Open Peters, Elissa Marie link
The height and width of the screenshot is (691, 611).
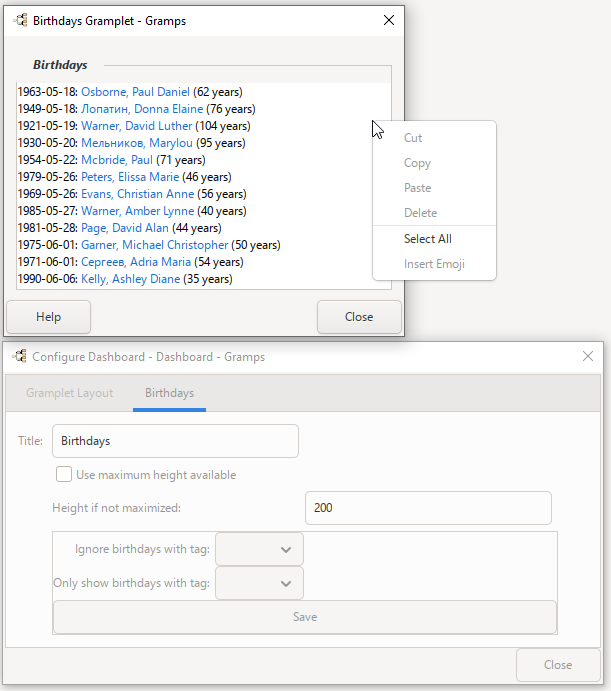click(x=130, y=177)
